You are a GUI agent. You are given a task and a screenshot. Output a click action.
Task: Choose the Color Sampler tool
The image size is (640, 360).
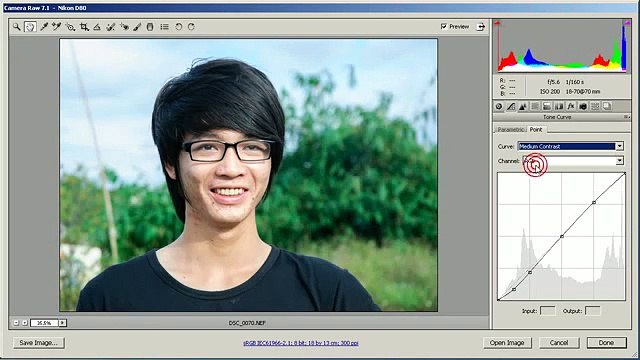pyautogui.click(x=57, y=27)
